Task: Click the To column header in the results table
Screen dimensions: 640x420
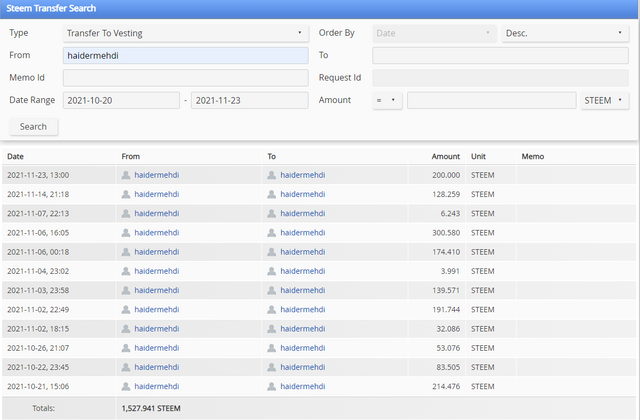Action: point(271,156)
